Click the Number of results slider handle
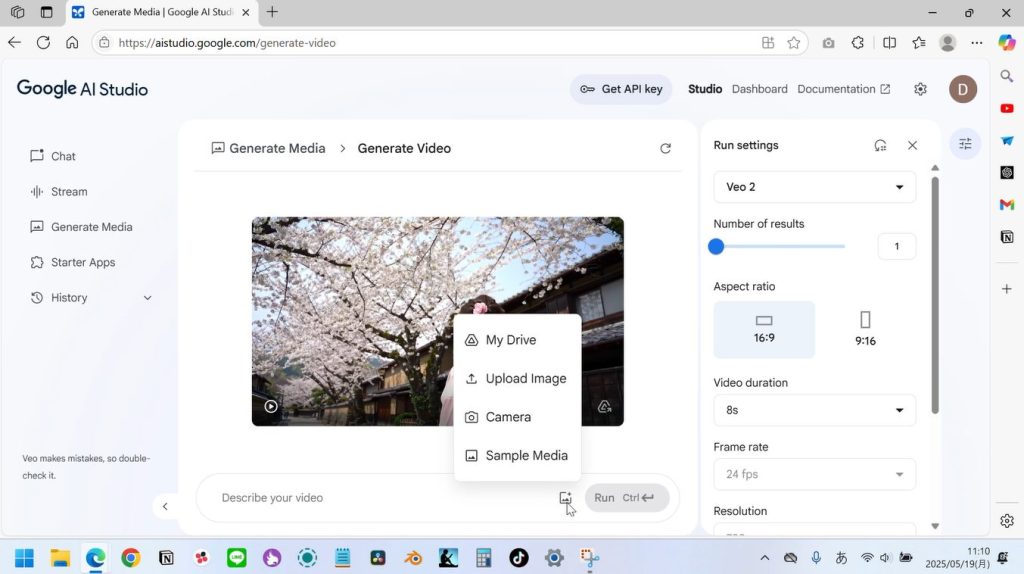The width and height of the screenshot is (1024, 574). tap(716, 246)
